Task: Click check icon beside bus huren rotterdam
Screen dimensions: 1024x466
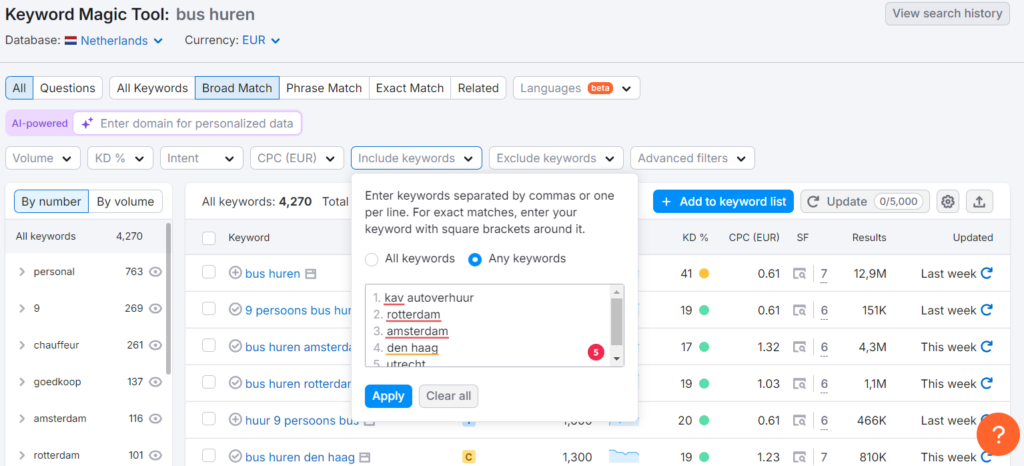Action: 235,383
